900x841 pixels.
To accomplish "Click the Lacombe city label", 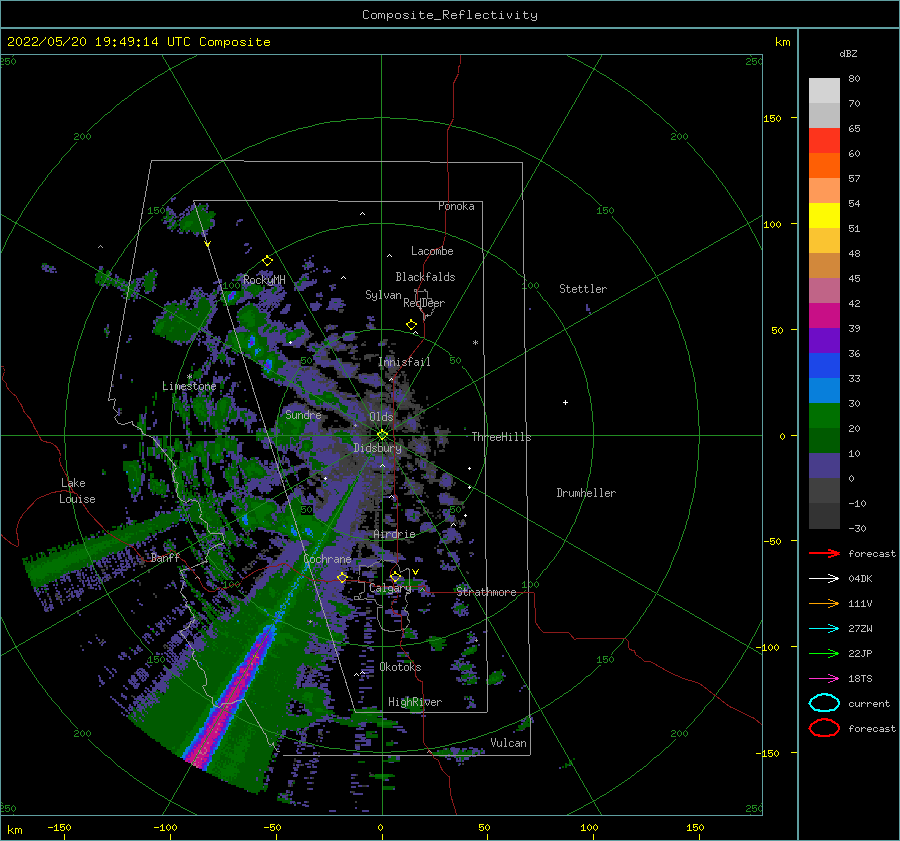I will pyautogui.click(x=432, y=251).
